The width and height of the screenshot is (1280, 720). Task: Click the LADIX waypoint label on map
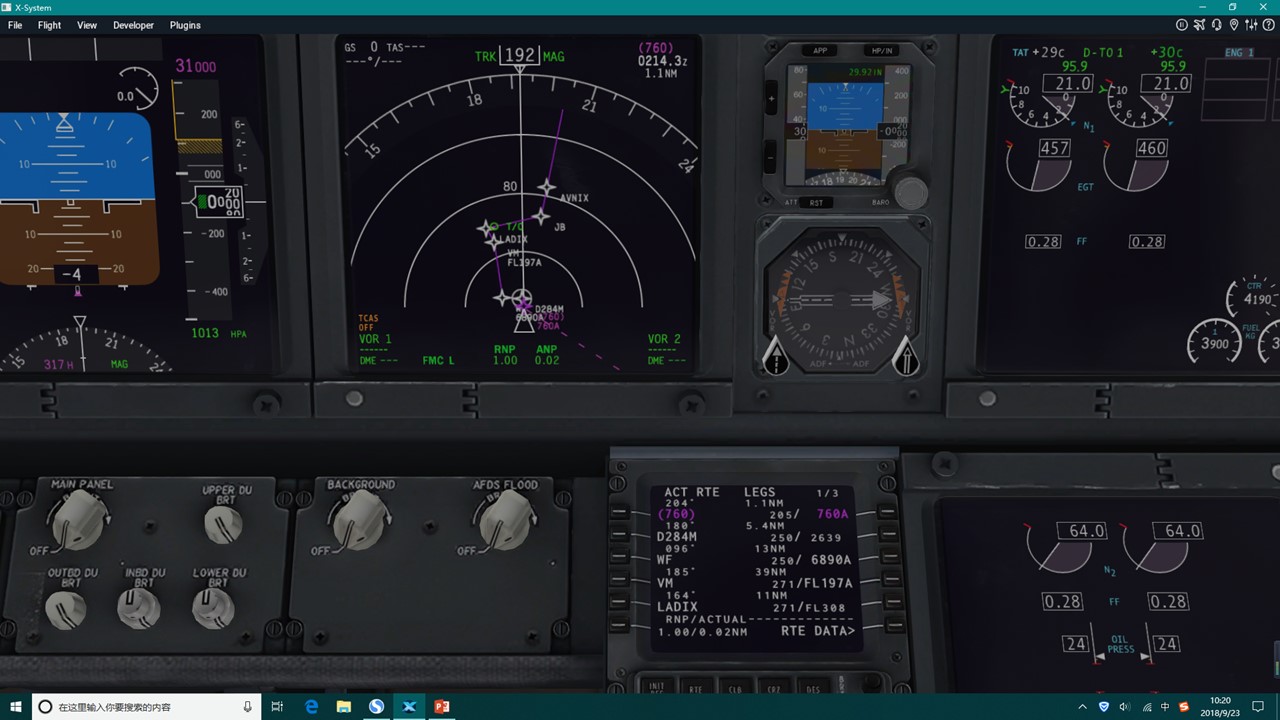[515, 240]
